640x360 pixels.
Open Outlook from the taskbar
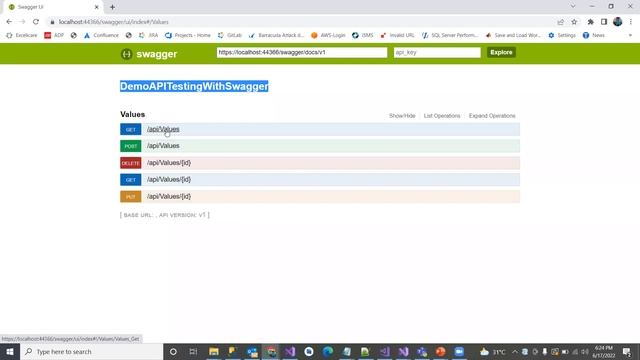point(252,351)
